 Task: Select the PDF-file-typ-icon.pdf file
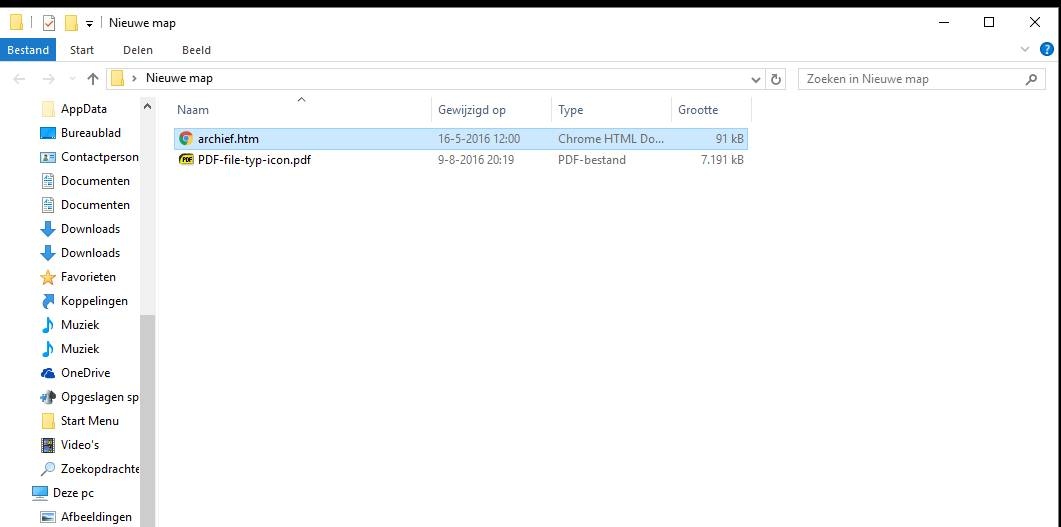click(461, 160)
